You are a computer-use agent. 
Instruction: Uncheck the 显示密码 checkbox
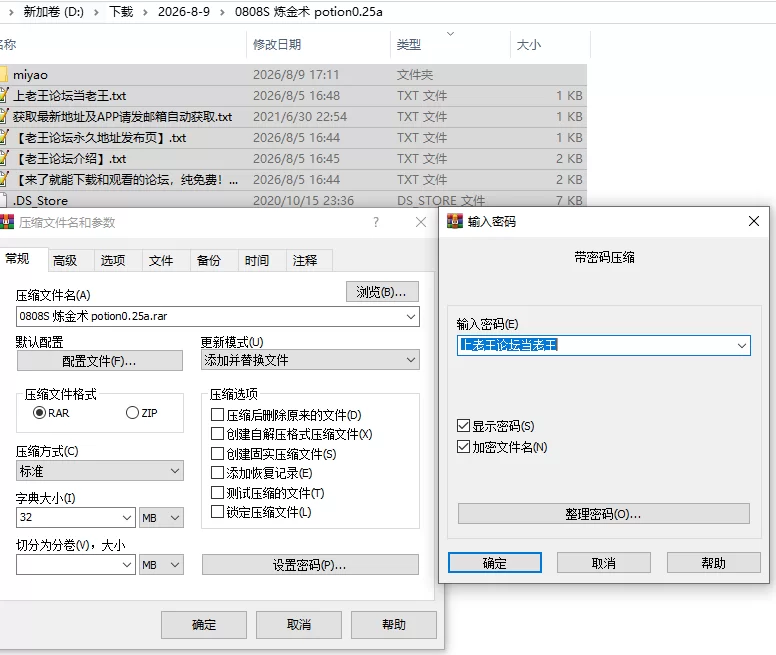tap(463, 425)
